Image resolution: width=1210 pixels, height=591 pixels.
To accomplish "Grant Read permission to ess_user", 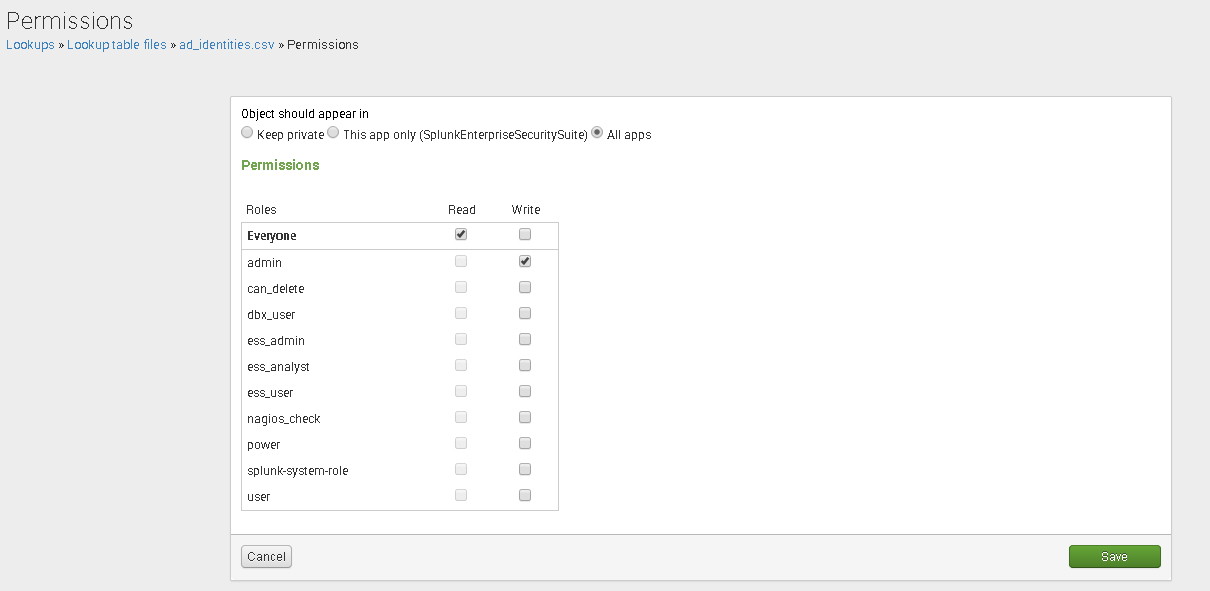I will pyautogui.click(x=460, y=391).
